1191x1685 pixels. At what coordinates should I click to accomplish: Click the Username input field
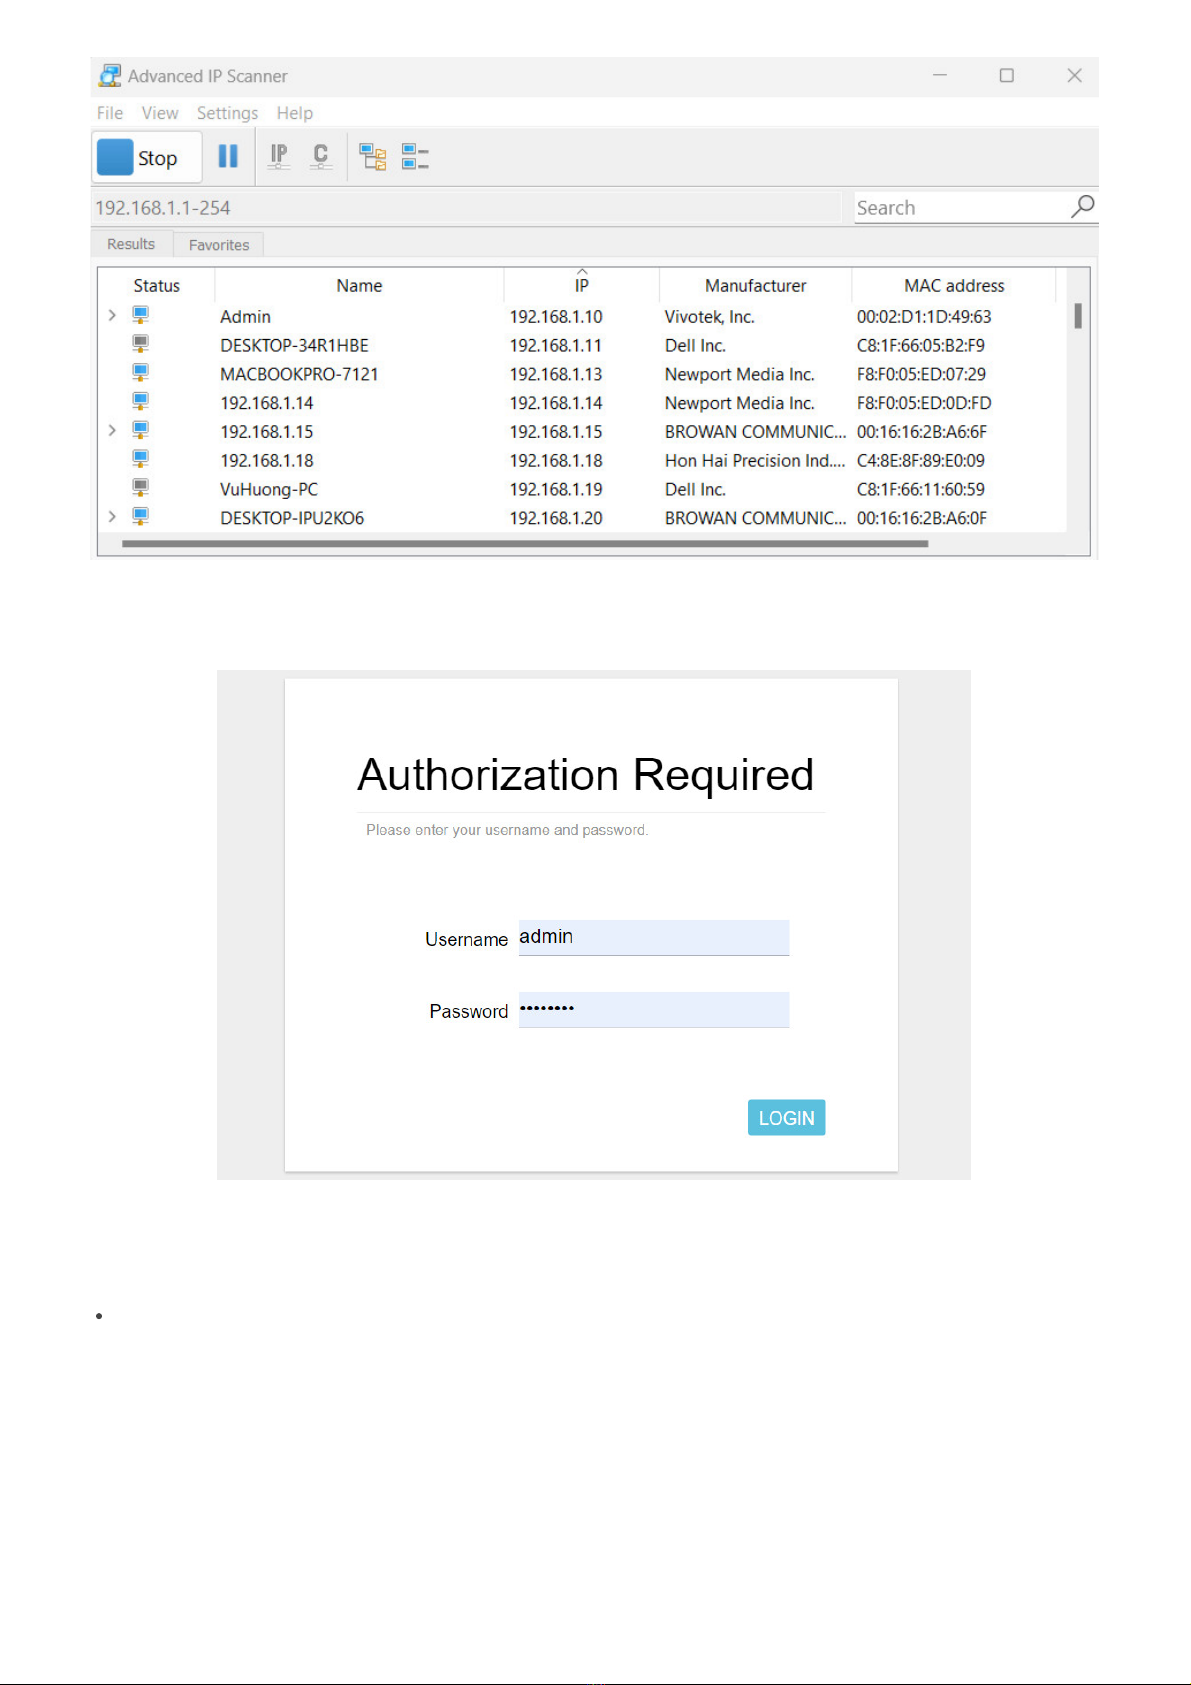pos(654,937)
